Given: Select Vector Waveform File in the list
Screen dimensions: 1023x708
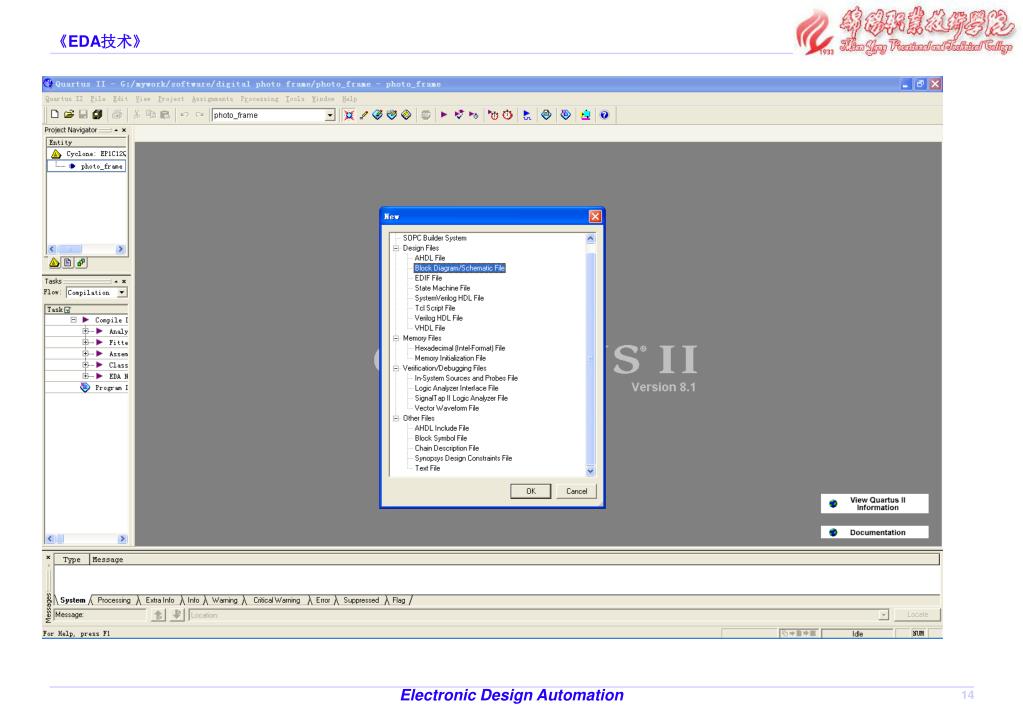Looking at the screenshot, I should (447, 408).
